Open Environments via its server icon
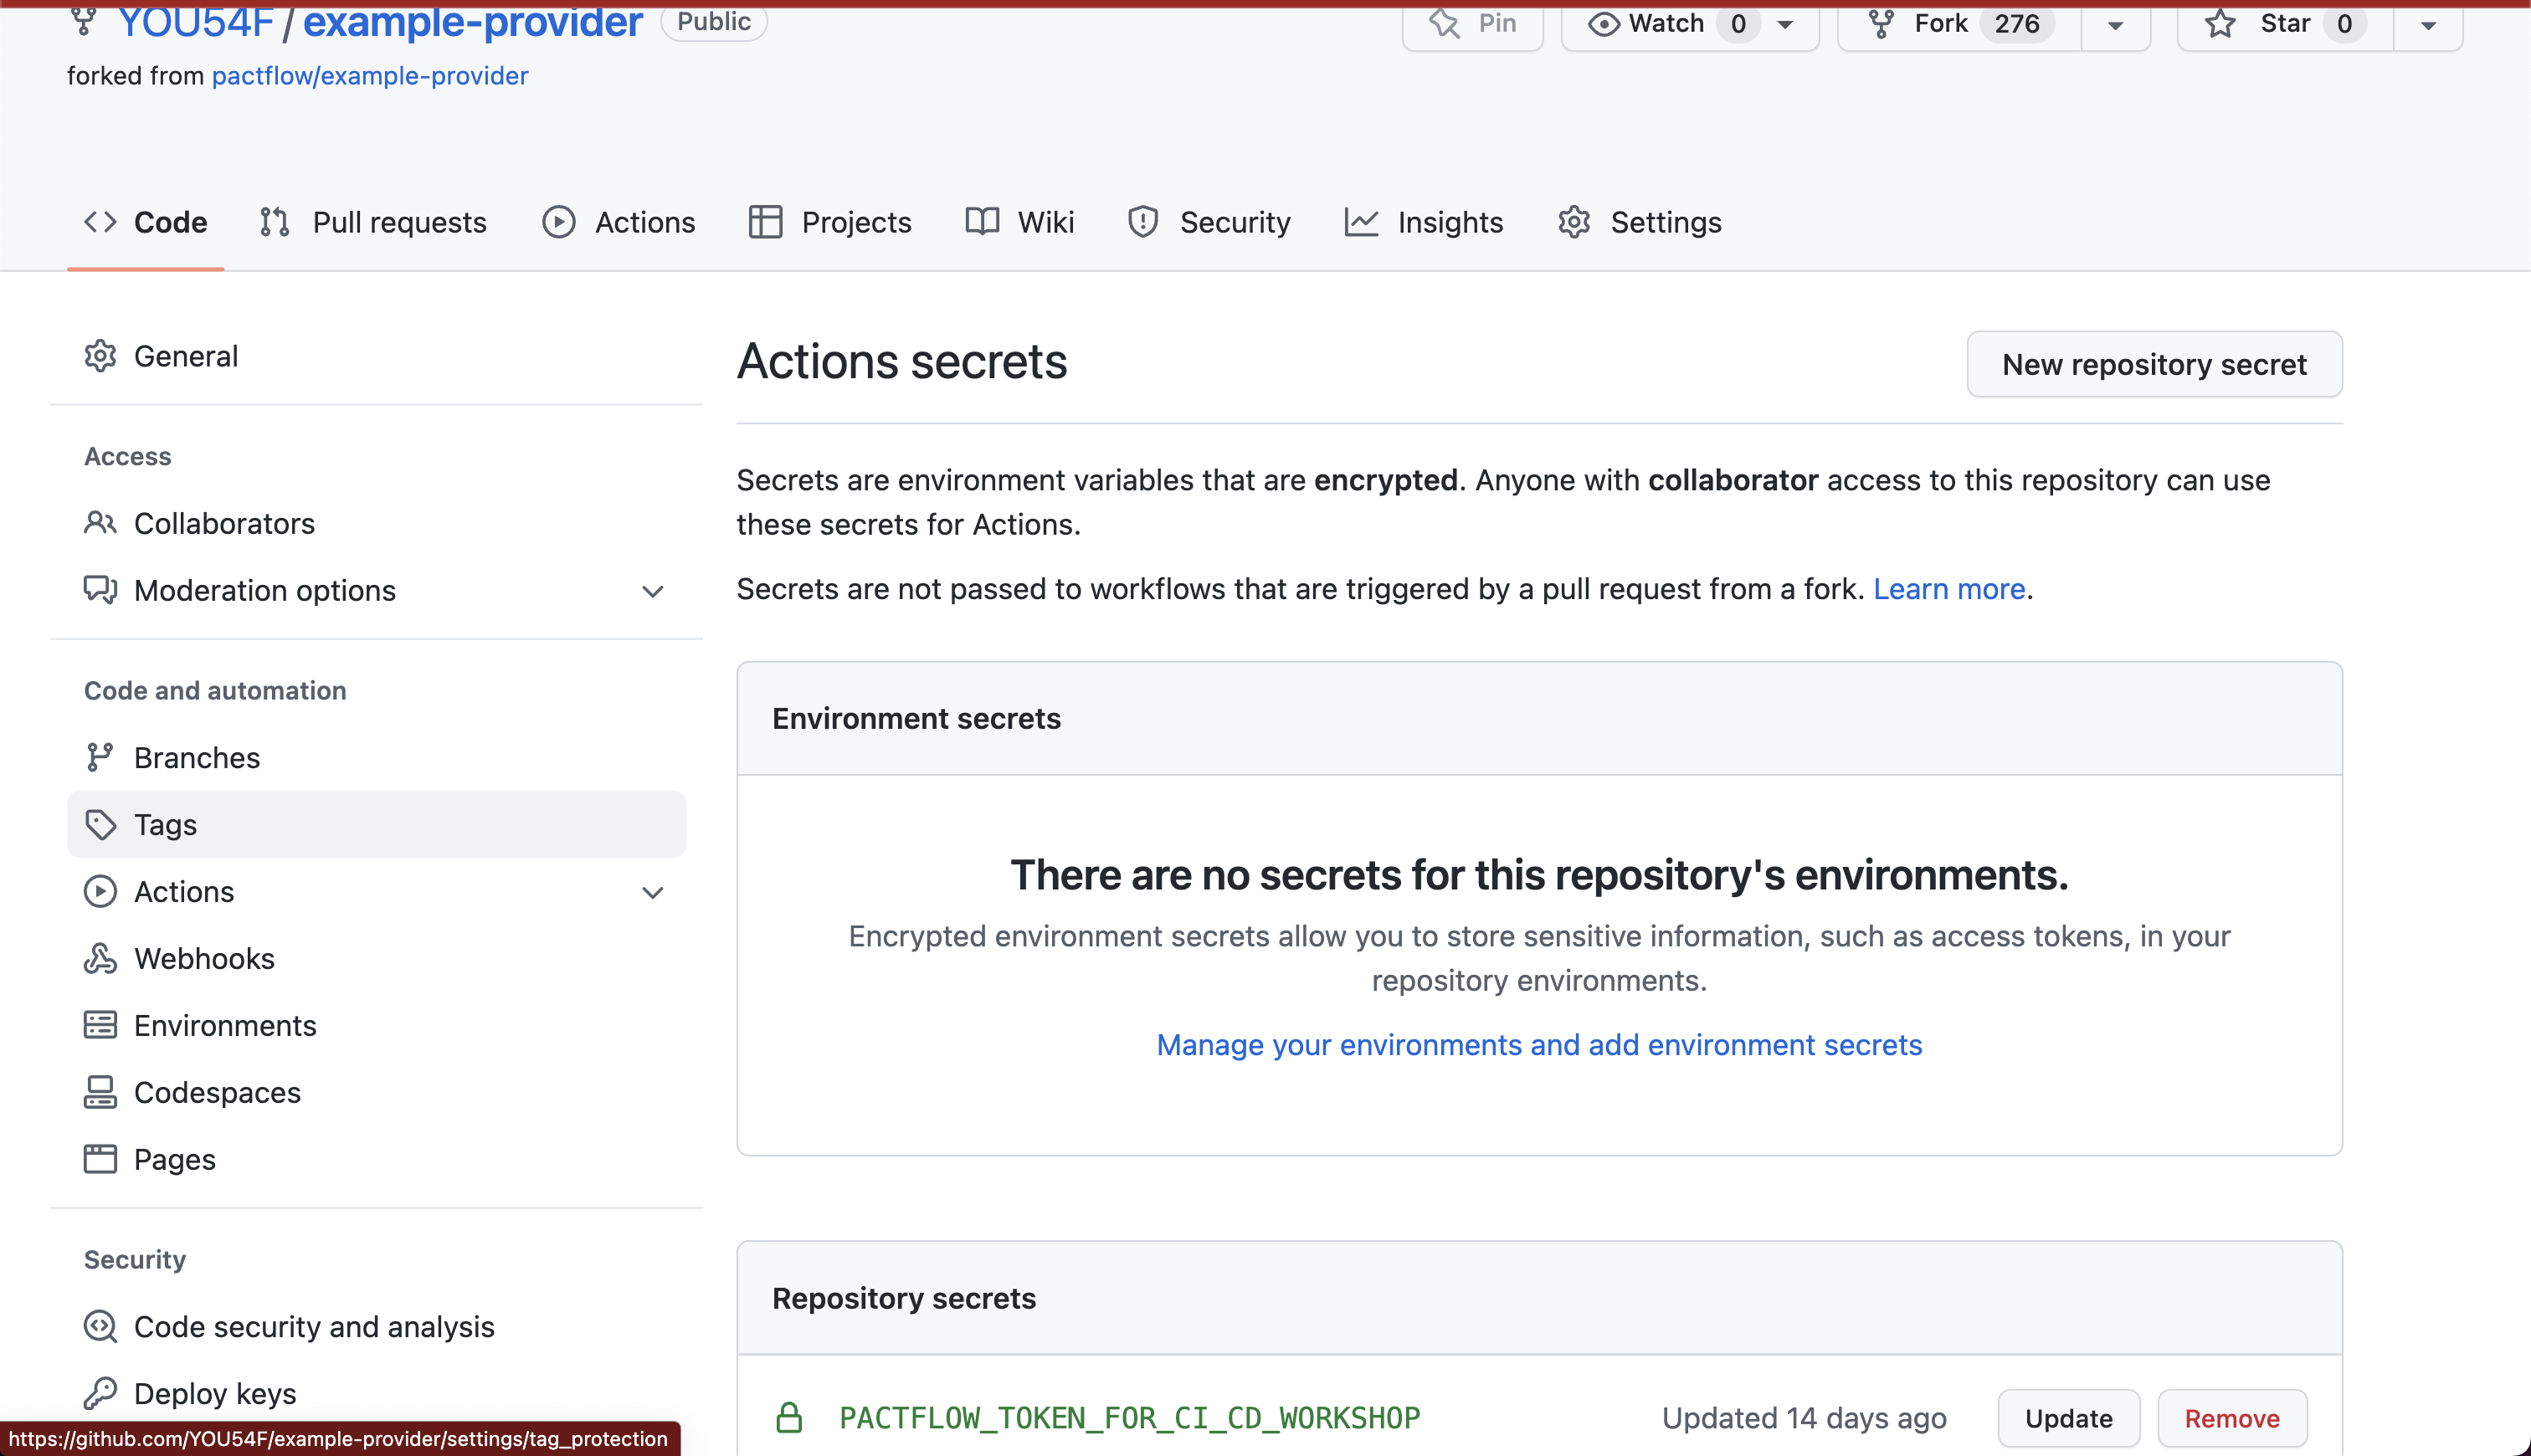This screenshot has width=2531, height=1456. coord(100,1025)
